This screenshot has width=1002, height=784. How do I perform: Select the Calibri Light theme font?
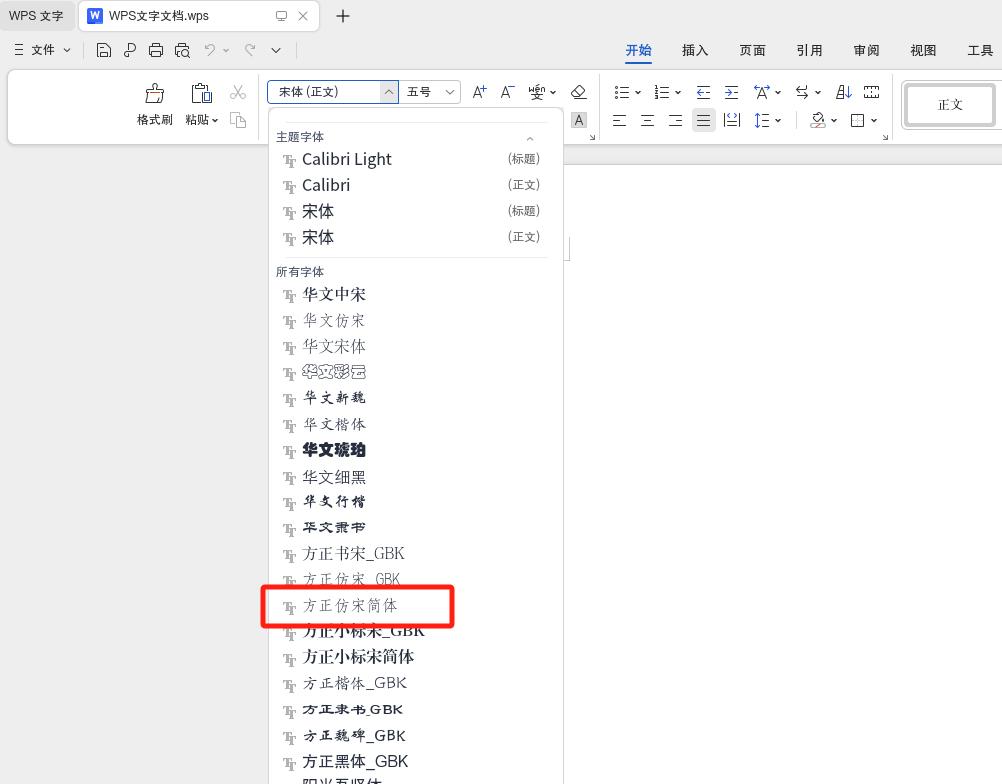(x=346, y=159)
